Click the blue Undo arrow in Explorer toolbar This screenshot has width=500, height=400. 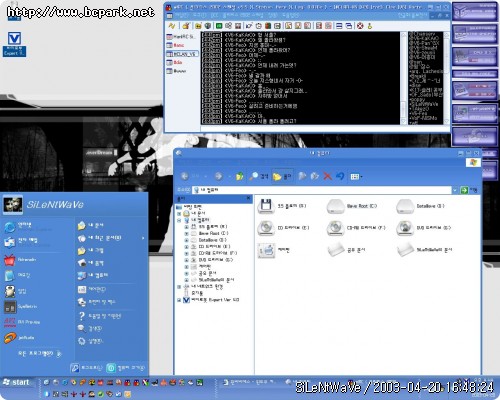pyautogui.click(x=340, y=176)
